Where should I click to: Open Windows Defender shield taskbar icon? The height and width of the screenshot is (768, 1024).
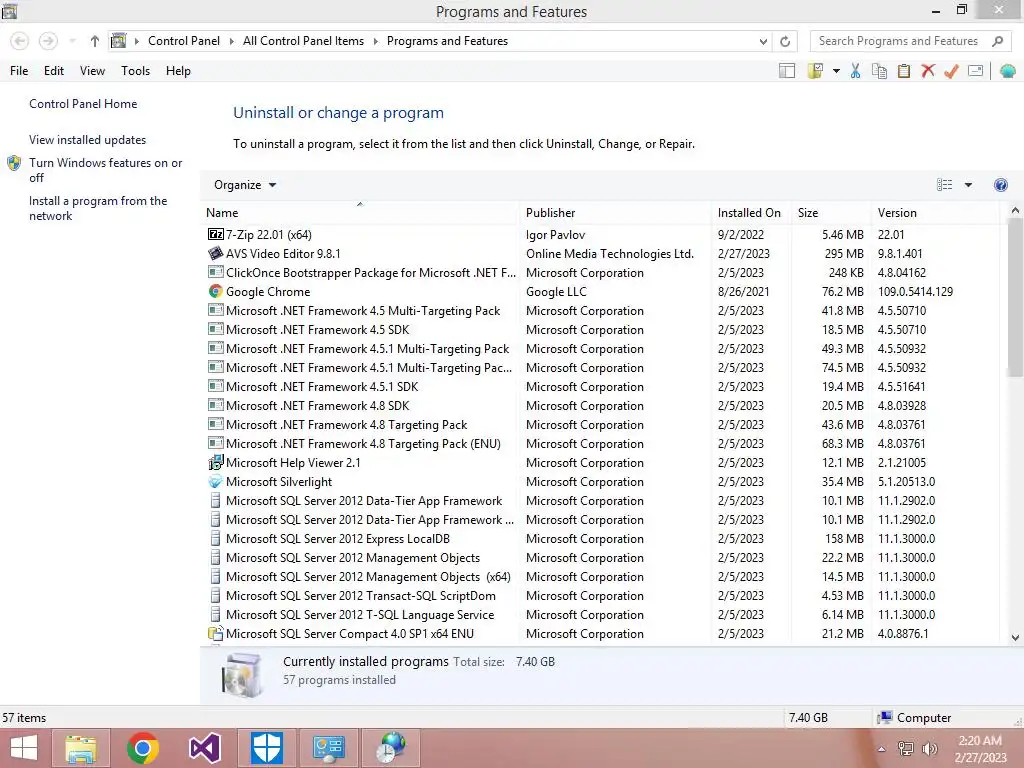pos(266,748)
